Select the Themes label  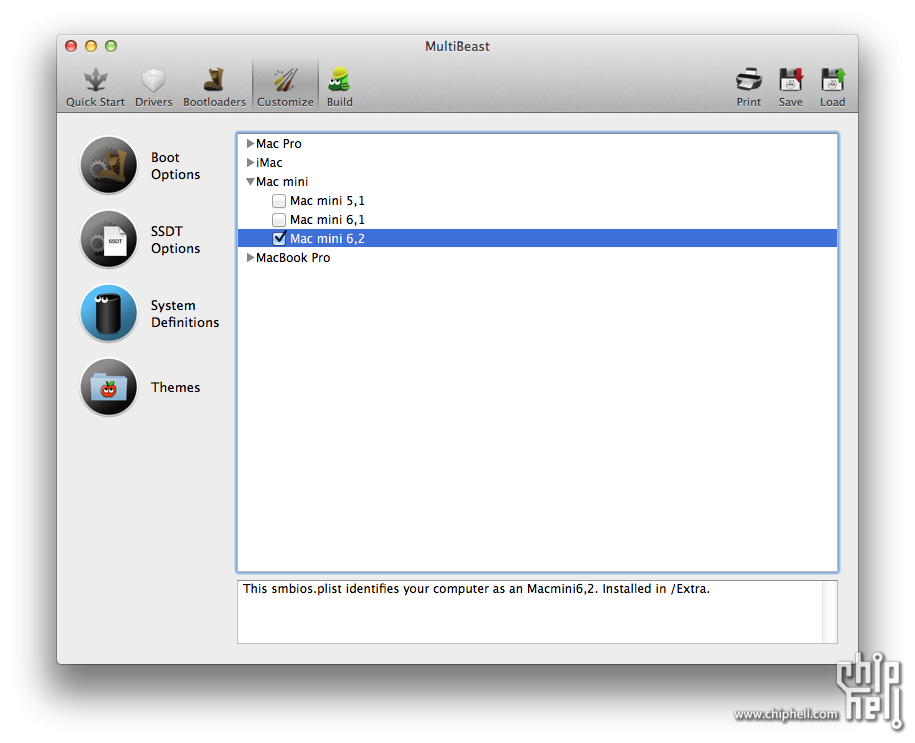click(175, 388)
